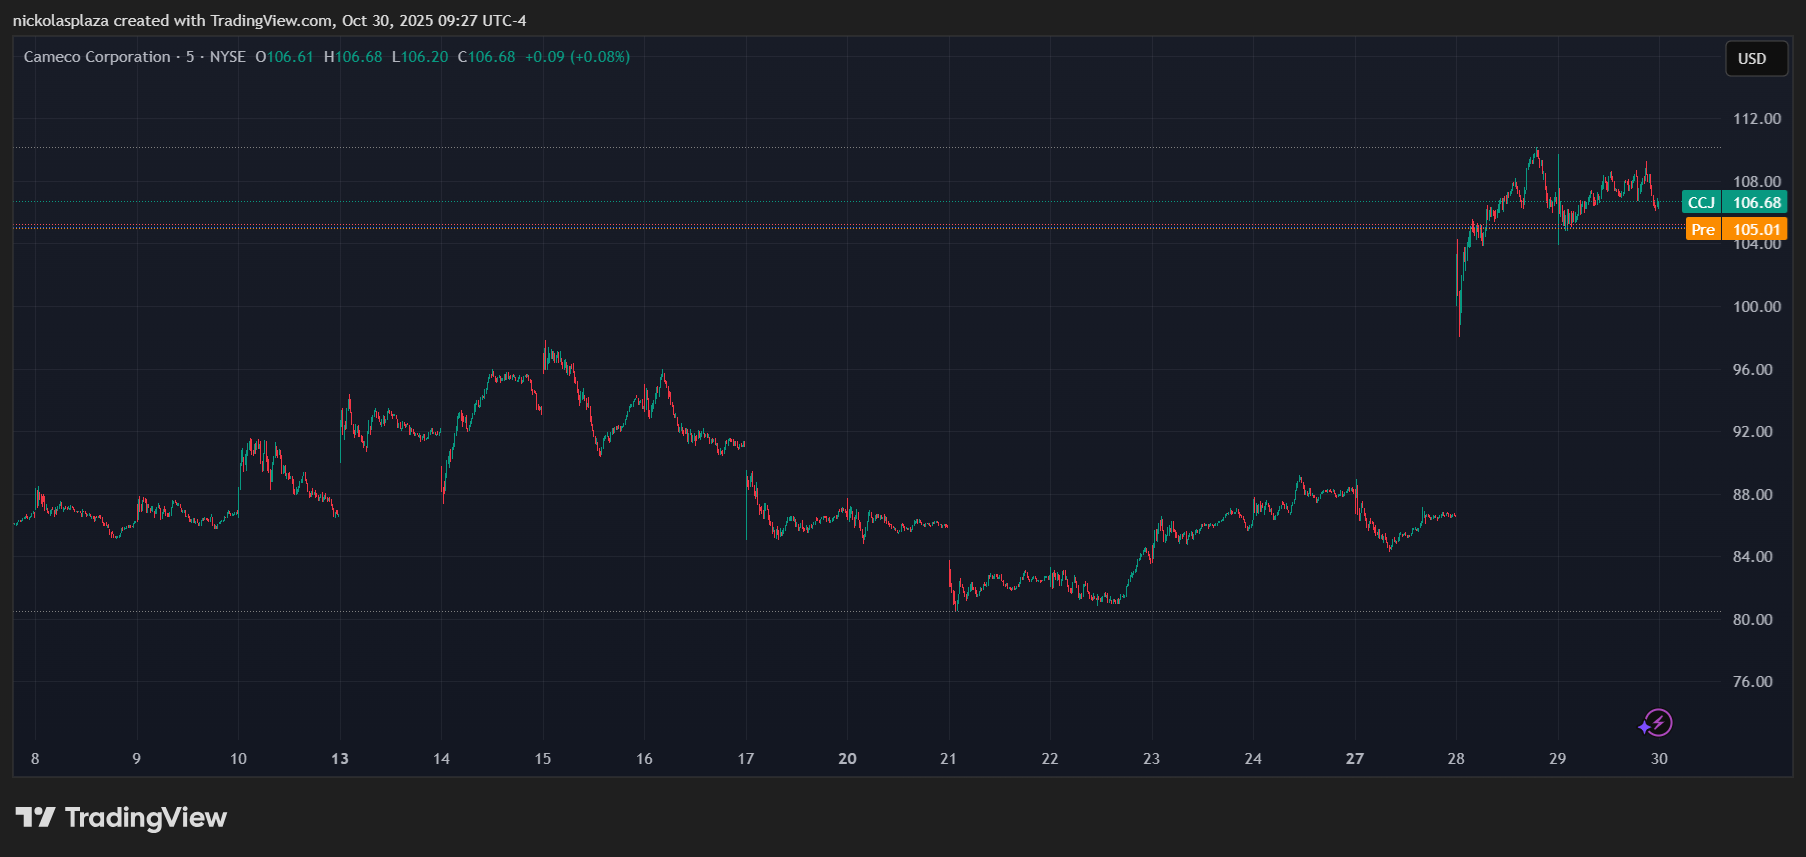Screen dimensions: 1806x857
Task: Click the 13 date label on time axis
Action: 340,759
